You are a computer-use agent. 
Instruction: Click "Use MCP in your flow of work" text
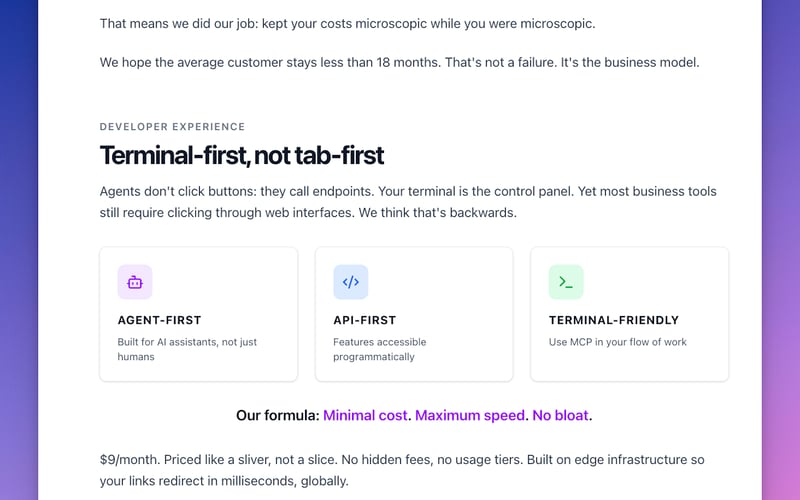pos(617,342)
